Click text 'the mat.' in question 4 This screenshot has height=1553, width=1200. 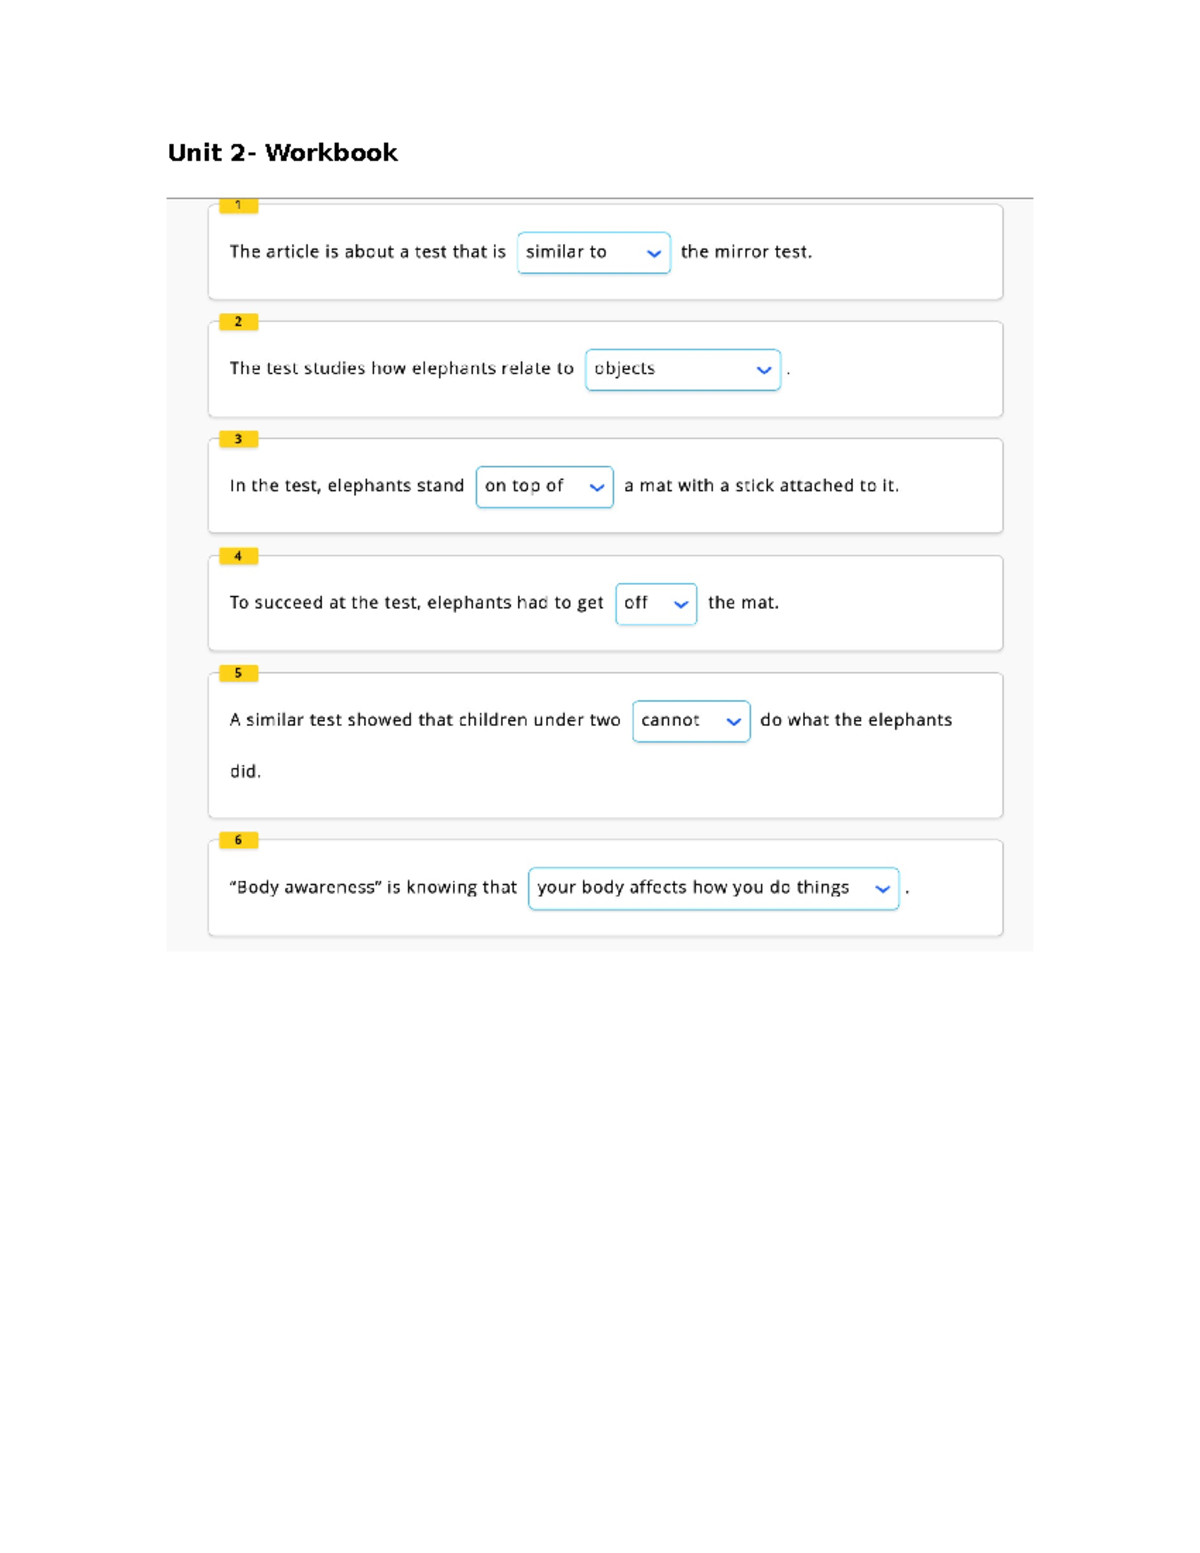743,603
